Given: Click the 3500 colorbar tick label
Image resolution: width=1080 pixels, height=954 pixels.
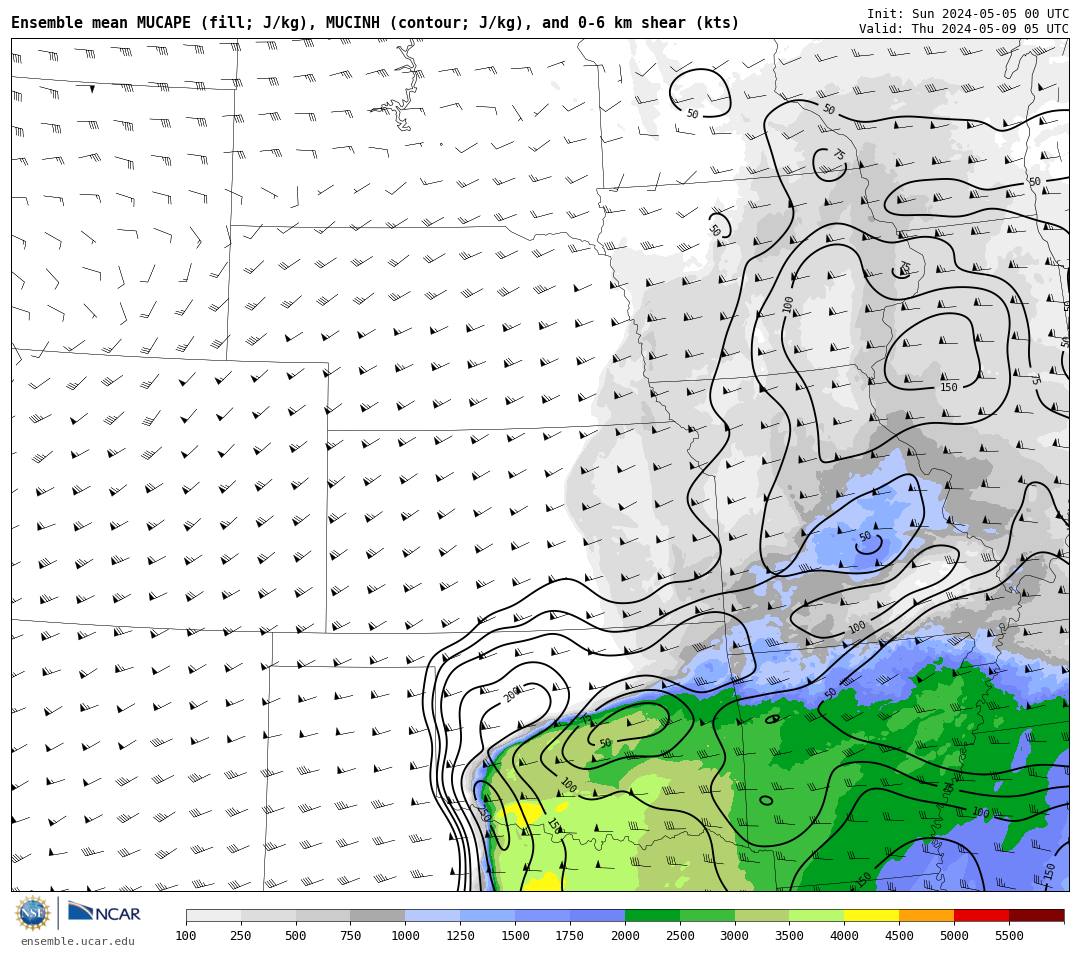Looking at the screenshot, I should (789, 935).
